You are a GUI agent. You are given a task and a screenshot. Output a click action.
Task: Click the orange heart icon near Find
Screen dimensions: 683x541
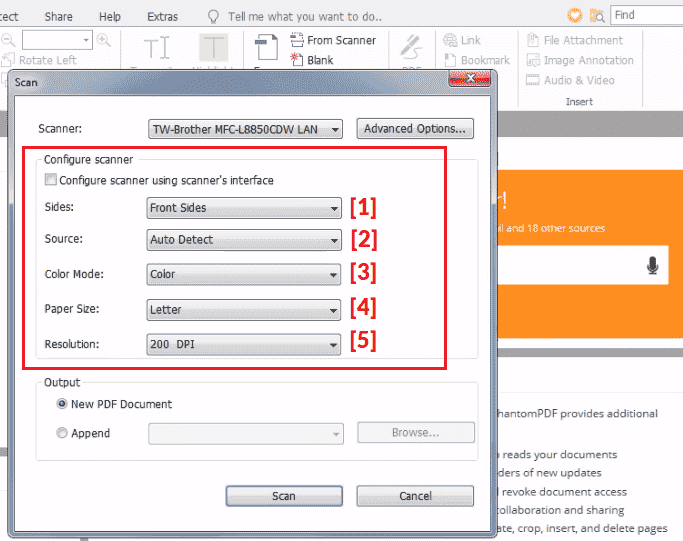575,16
